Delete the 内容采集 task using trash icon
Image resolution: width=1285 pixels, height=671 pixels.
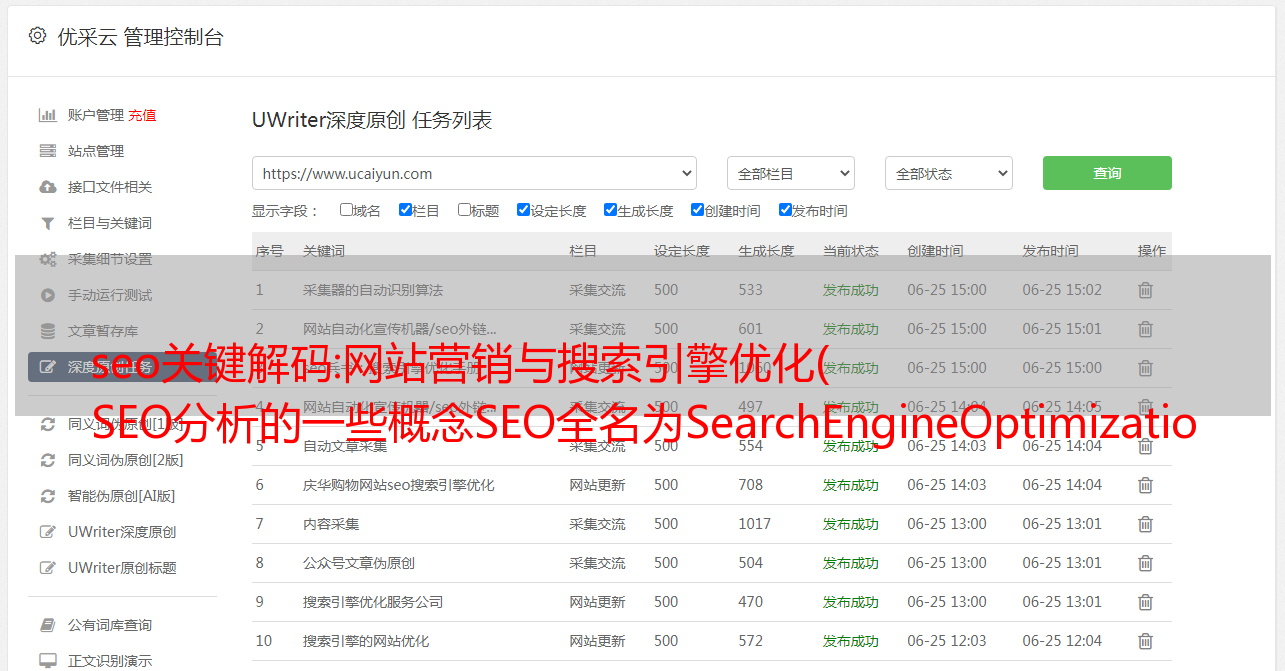coord(1145,524)
